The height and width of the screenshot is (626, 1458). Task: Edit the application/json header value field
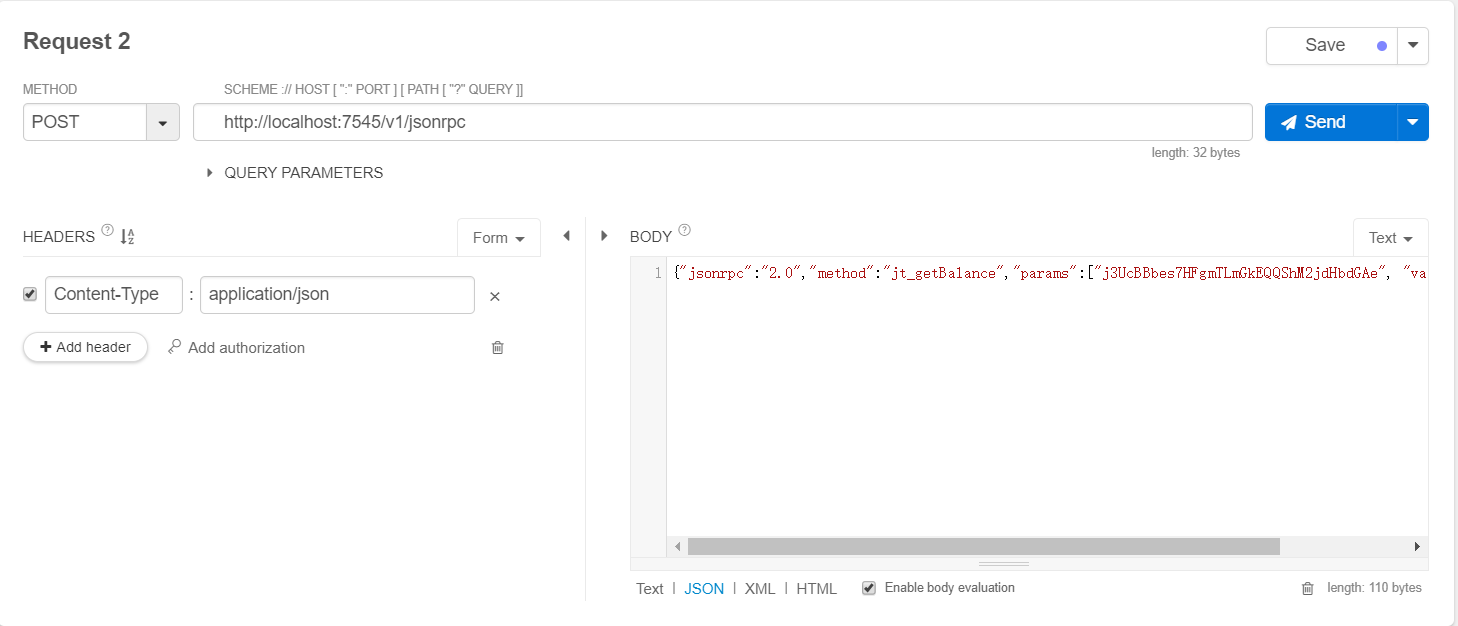[x=337, y=295]
